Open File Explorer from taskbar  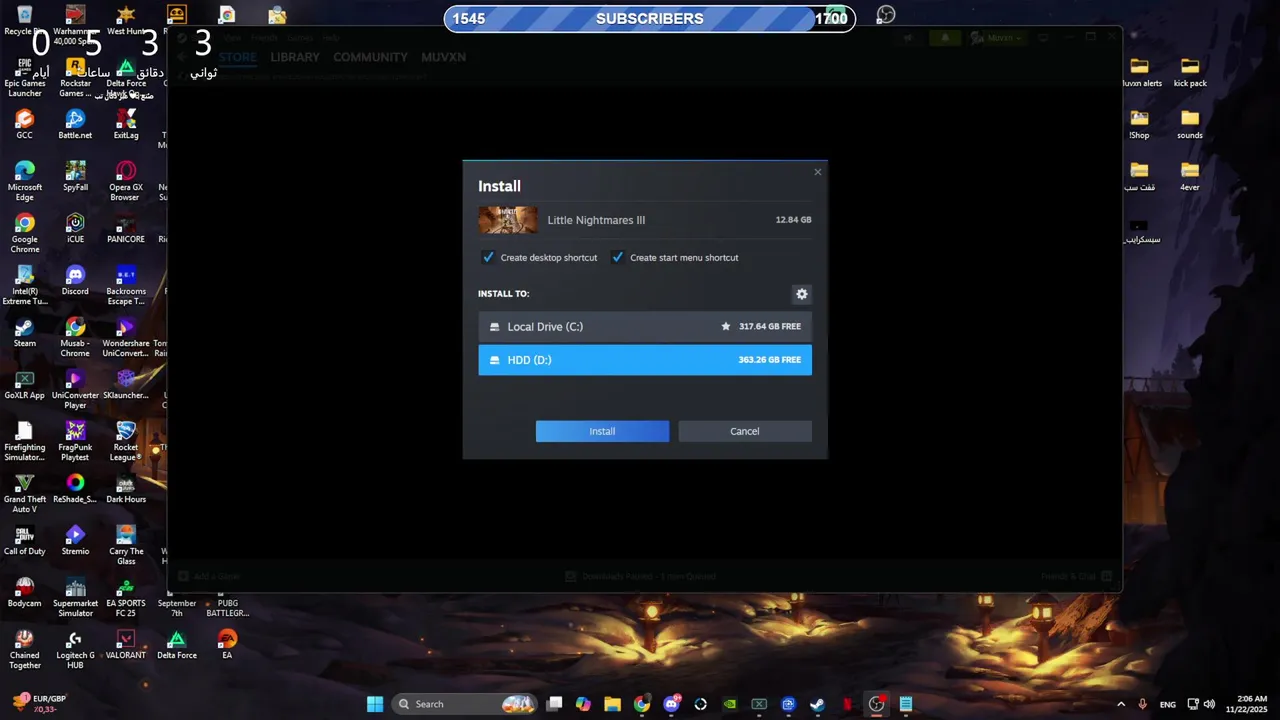click(x=612, y=704)
